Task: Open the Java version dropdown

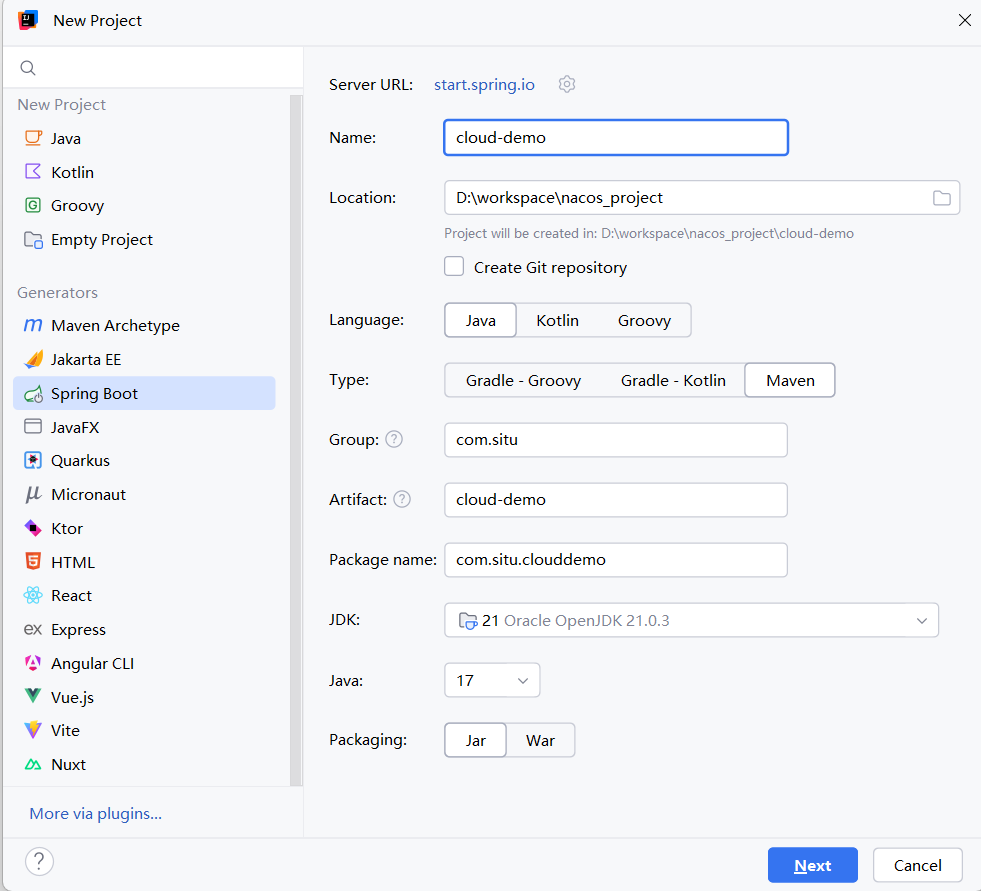Action: (492, 680)
